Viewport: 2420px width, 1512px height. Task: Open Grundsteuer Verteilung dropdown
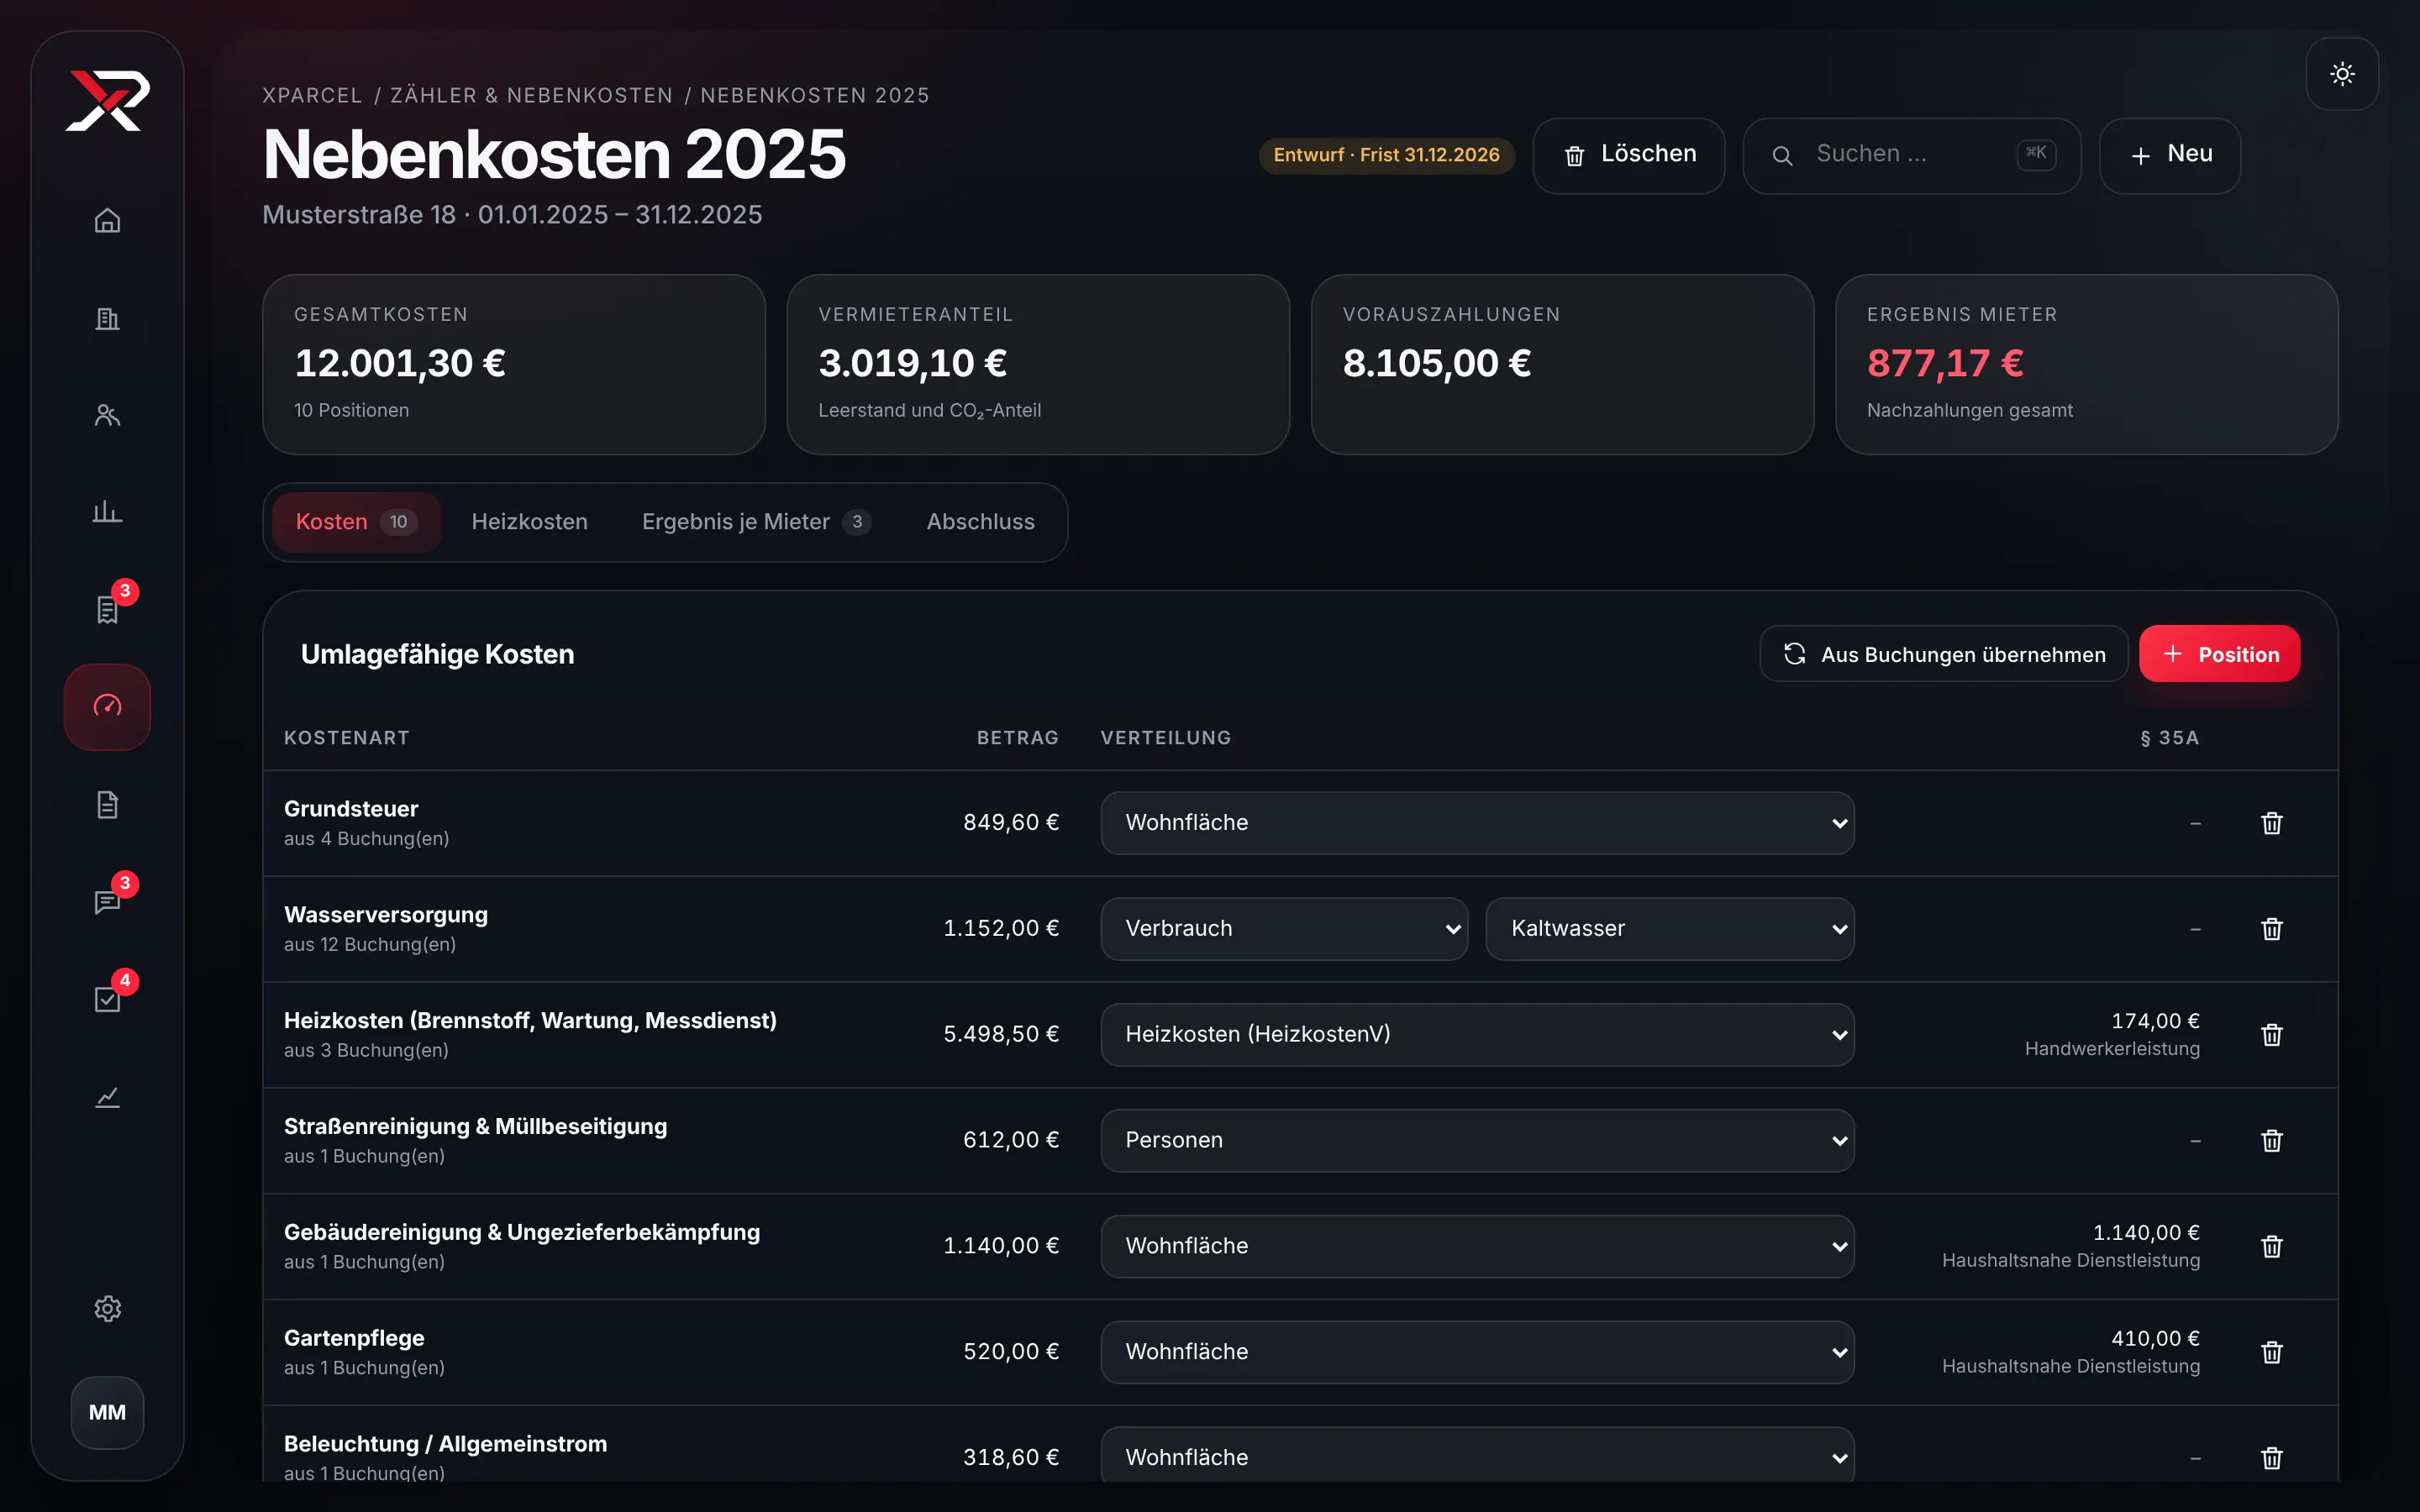point(1477,823)
